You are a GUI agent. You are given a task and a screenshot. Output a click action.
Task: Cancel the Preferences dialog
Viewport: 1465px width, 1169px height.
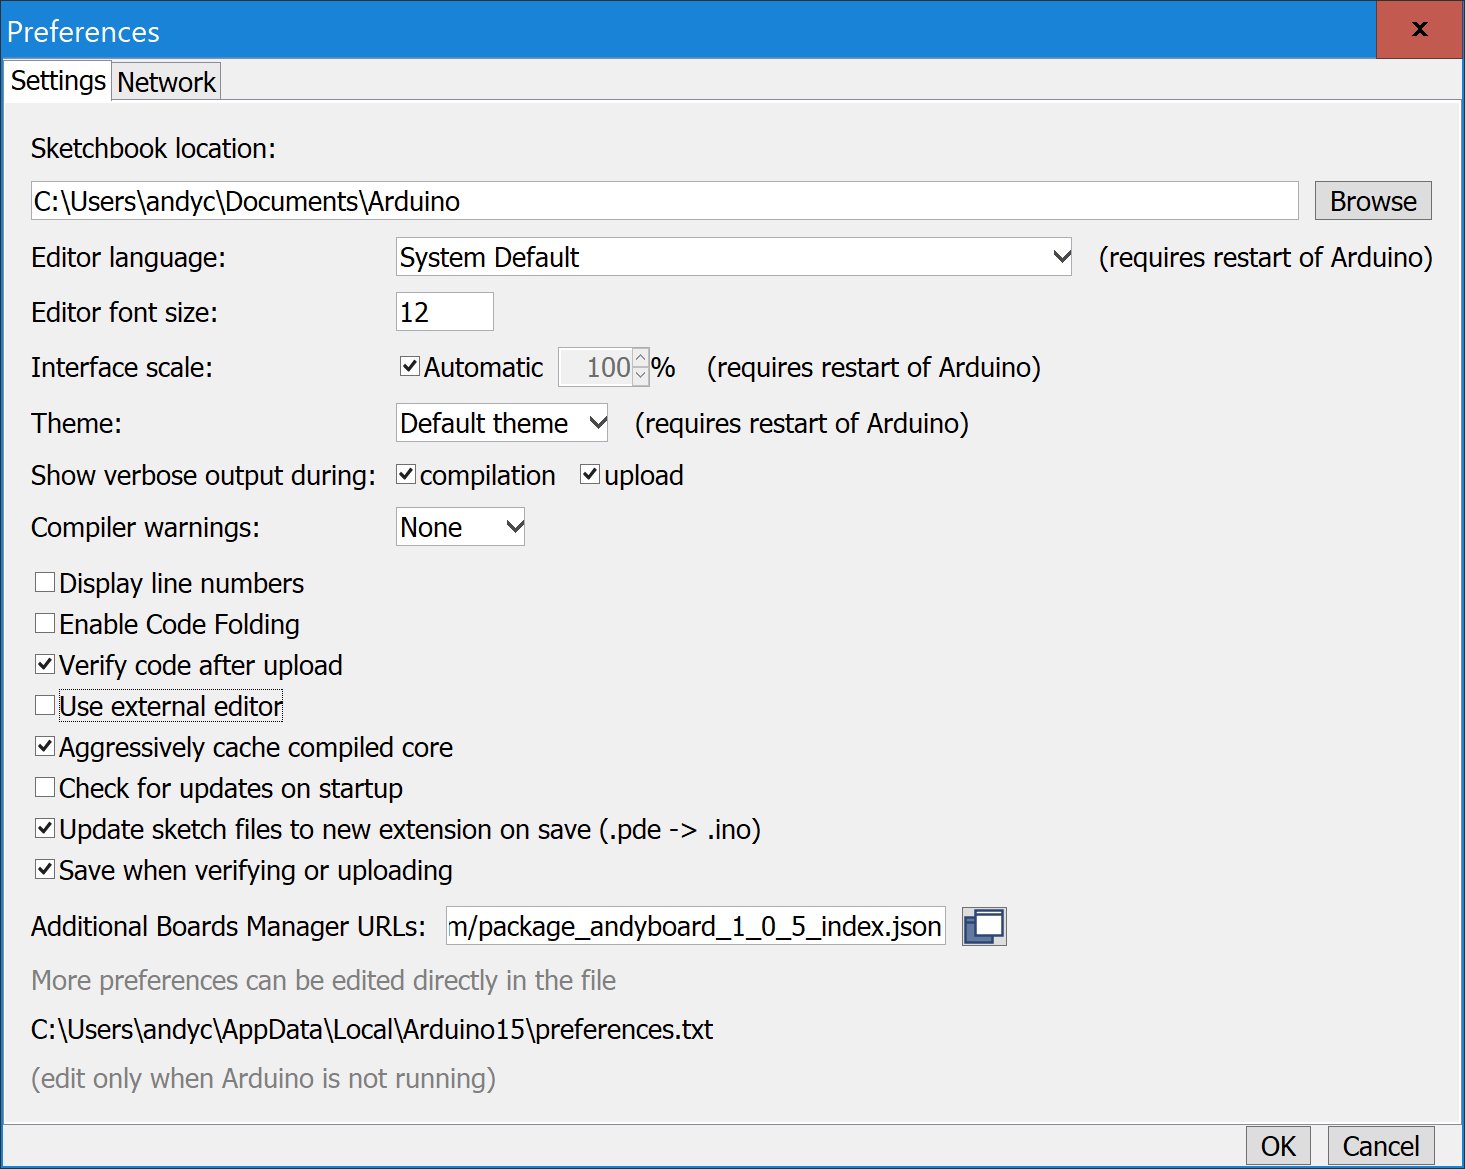click(x=1381, y=1146)
